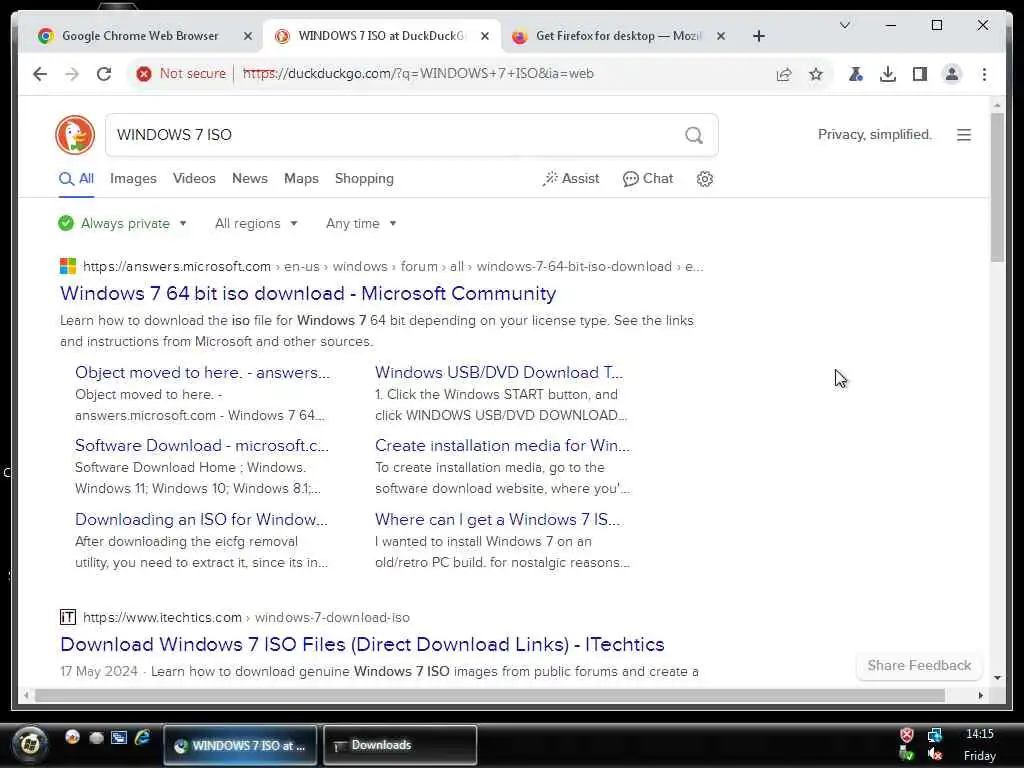Switch to Google Chrome Web Browser tab
This screenshot has height=768, width=1024.
pyautogui.click(x=140, y=36)
